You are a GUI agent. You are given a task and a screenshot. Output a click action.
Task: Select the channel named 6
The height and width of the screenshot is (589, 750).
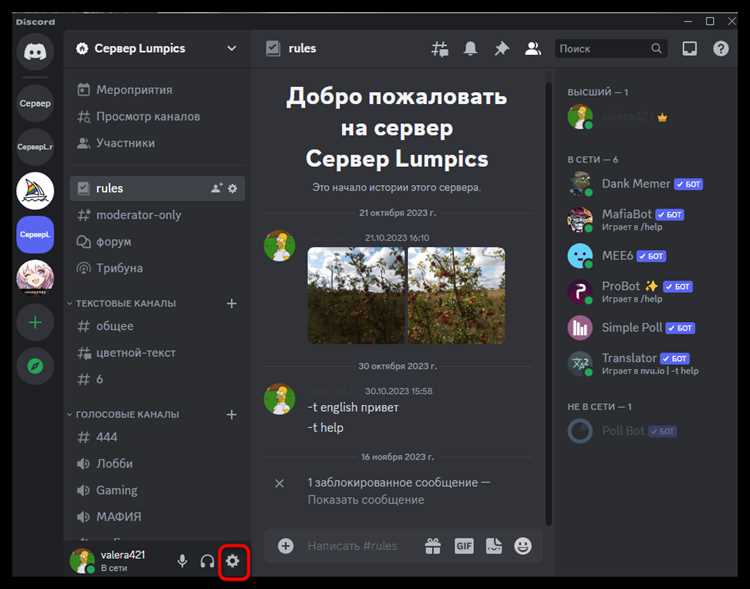tap(157, 379)
